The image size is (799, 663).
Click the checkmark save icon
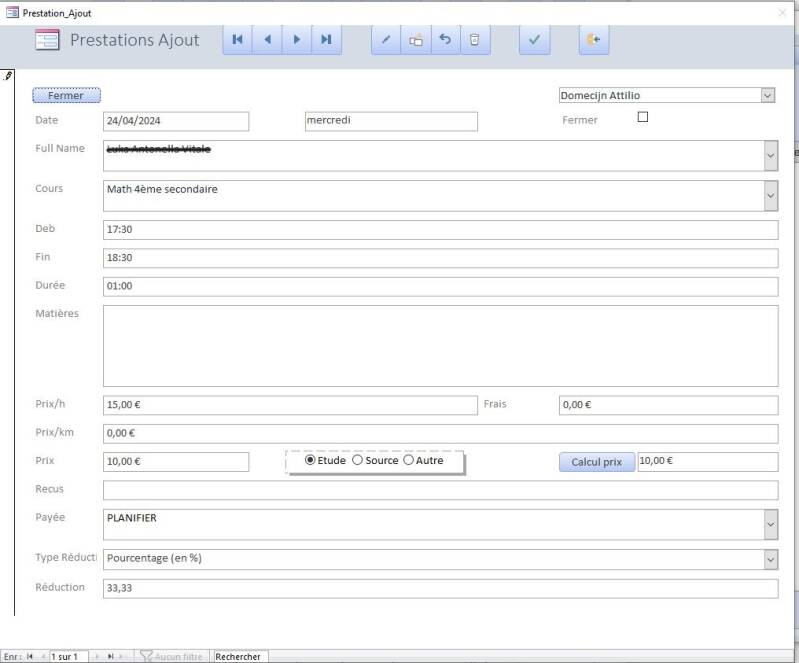(x=534, y=40)
